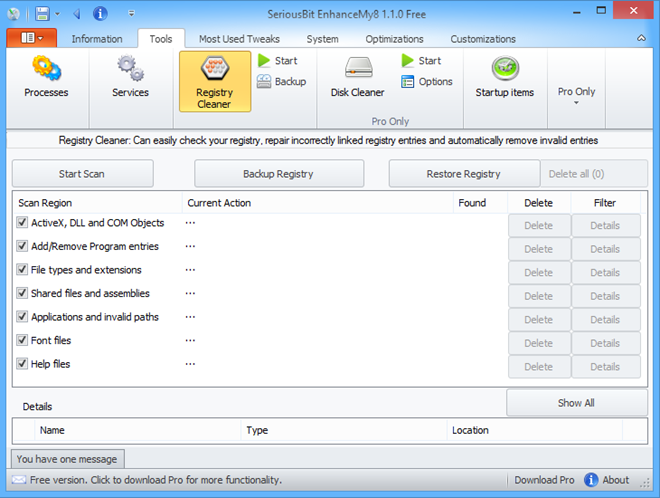Collapse the ribbon with the chevron
The height and width of the screenshot is (498, 660).
click(x=641, y=38)
